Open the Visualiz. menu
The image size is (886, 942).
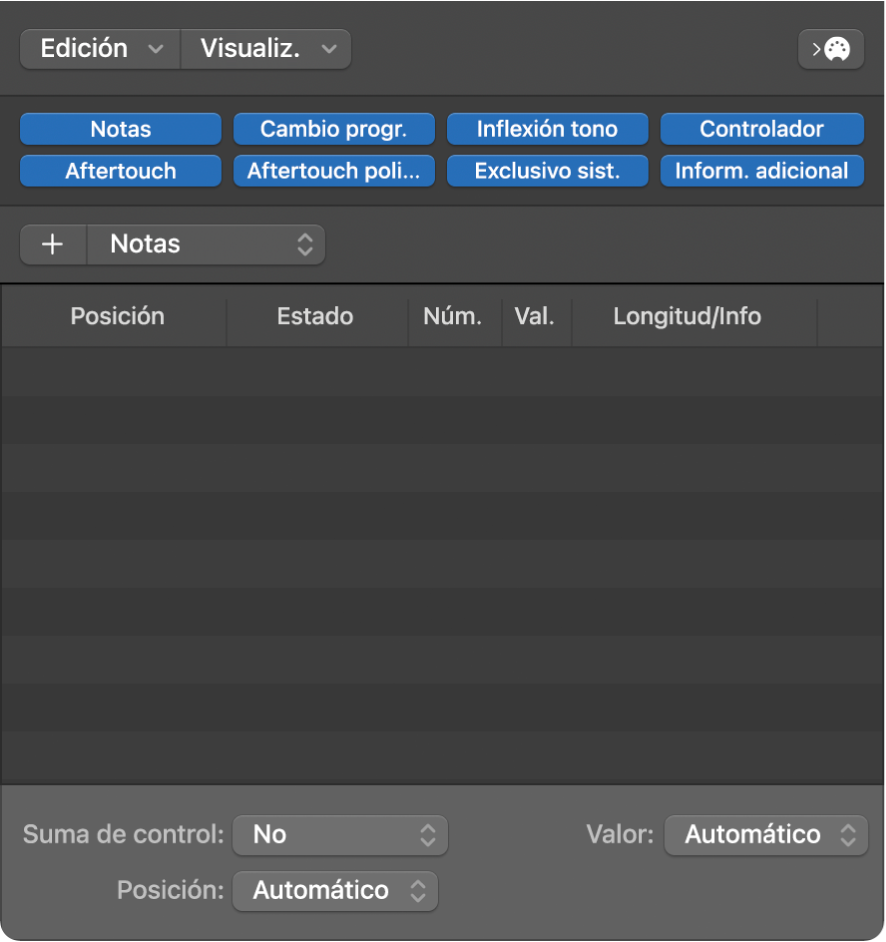point(266,49)
